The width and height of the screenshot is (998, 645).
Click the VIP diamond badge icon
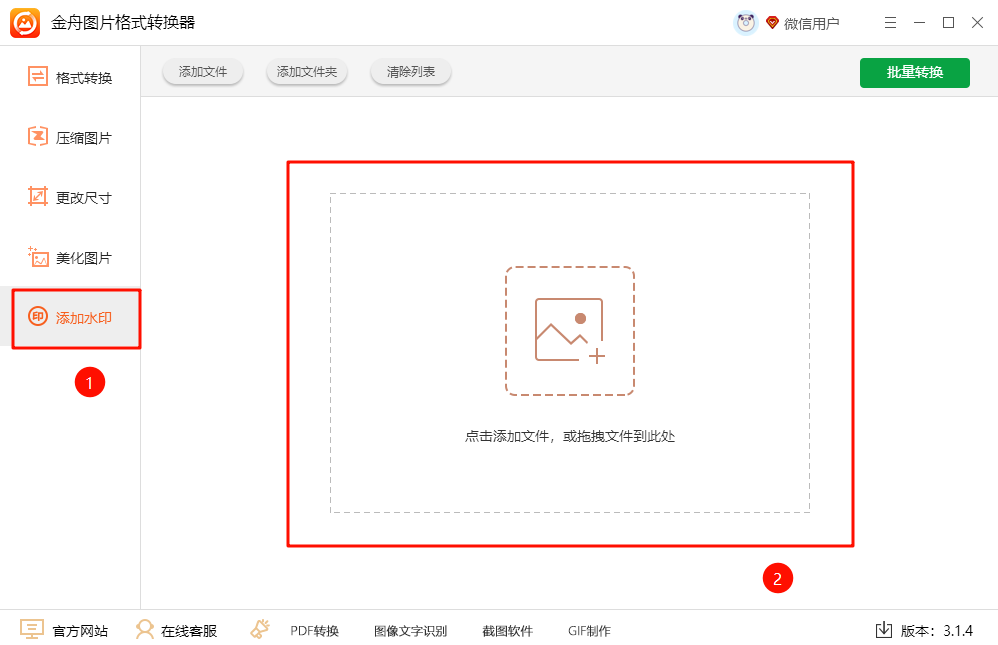point(772,23)
